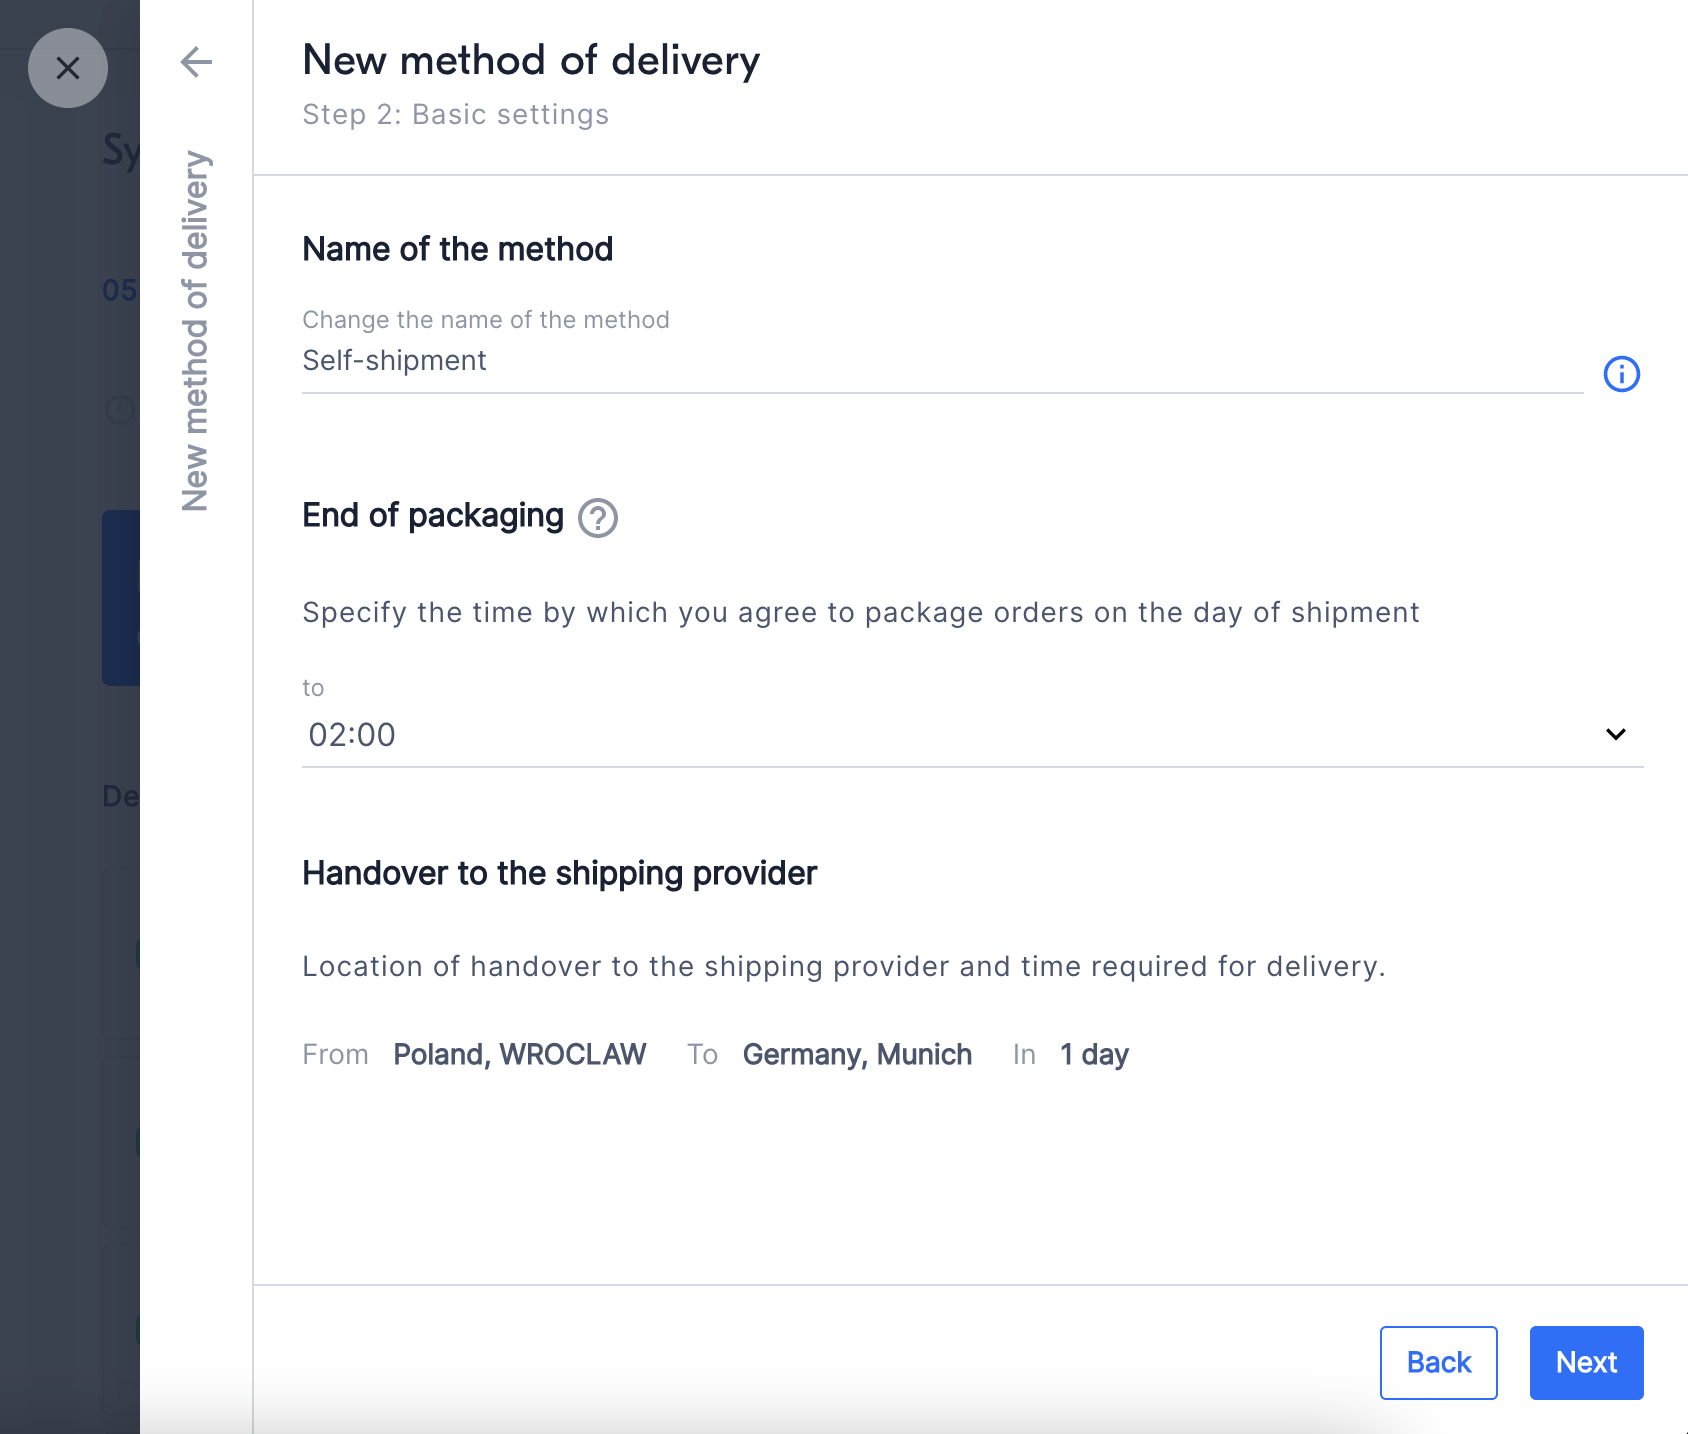
Task: Click the End of packaging heading
Action: (x=433, y=515)
